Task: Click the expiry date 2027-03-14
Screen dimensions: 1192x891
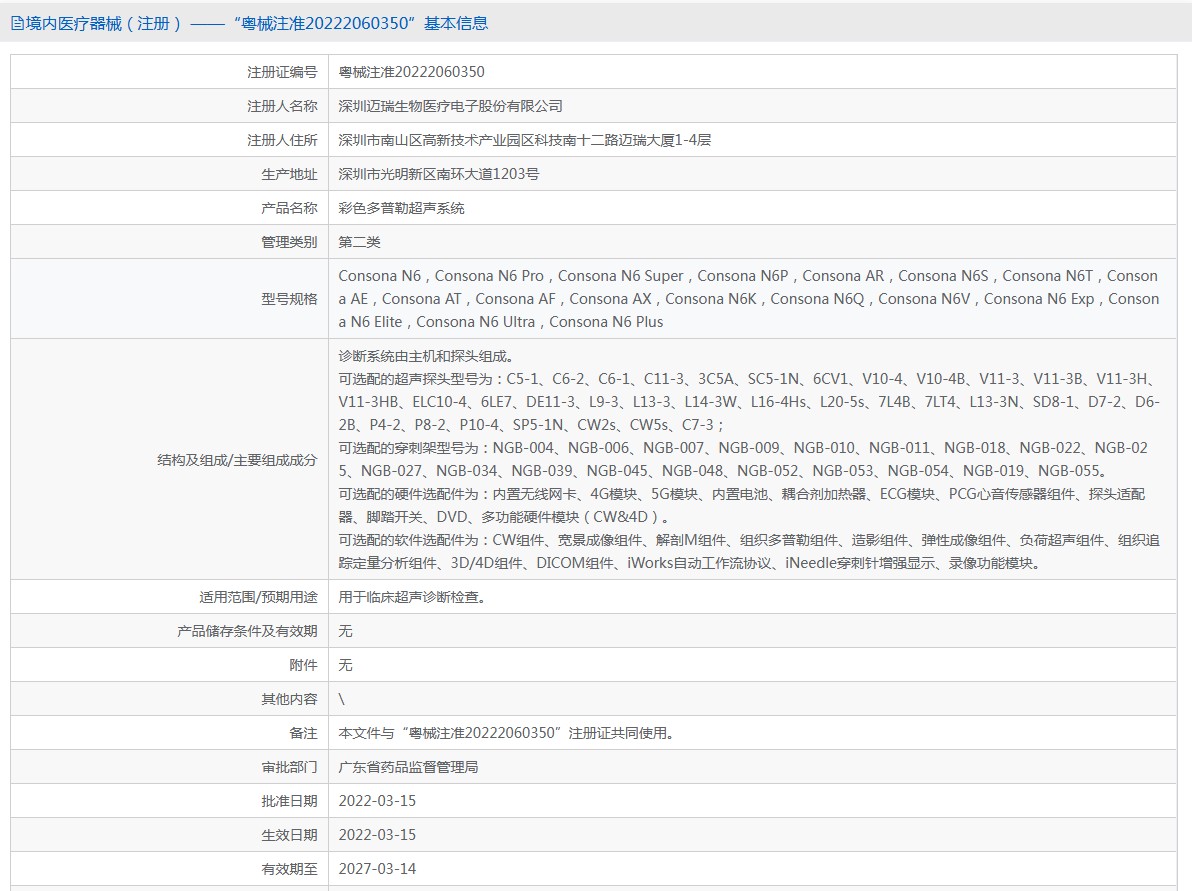Action: [x=377, y=869]
